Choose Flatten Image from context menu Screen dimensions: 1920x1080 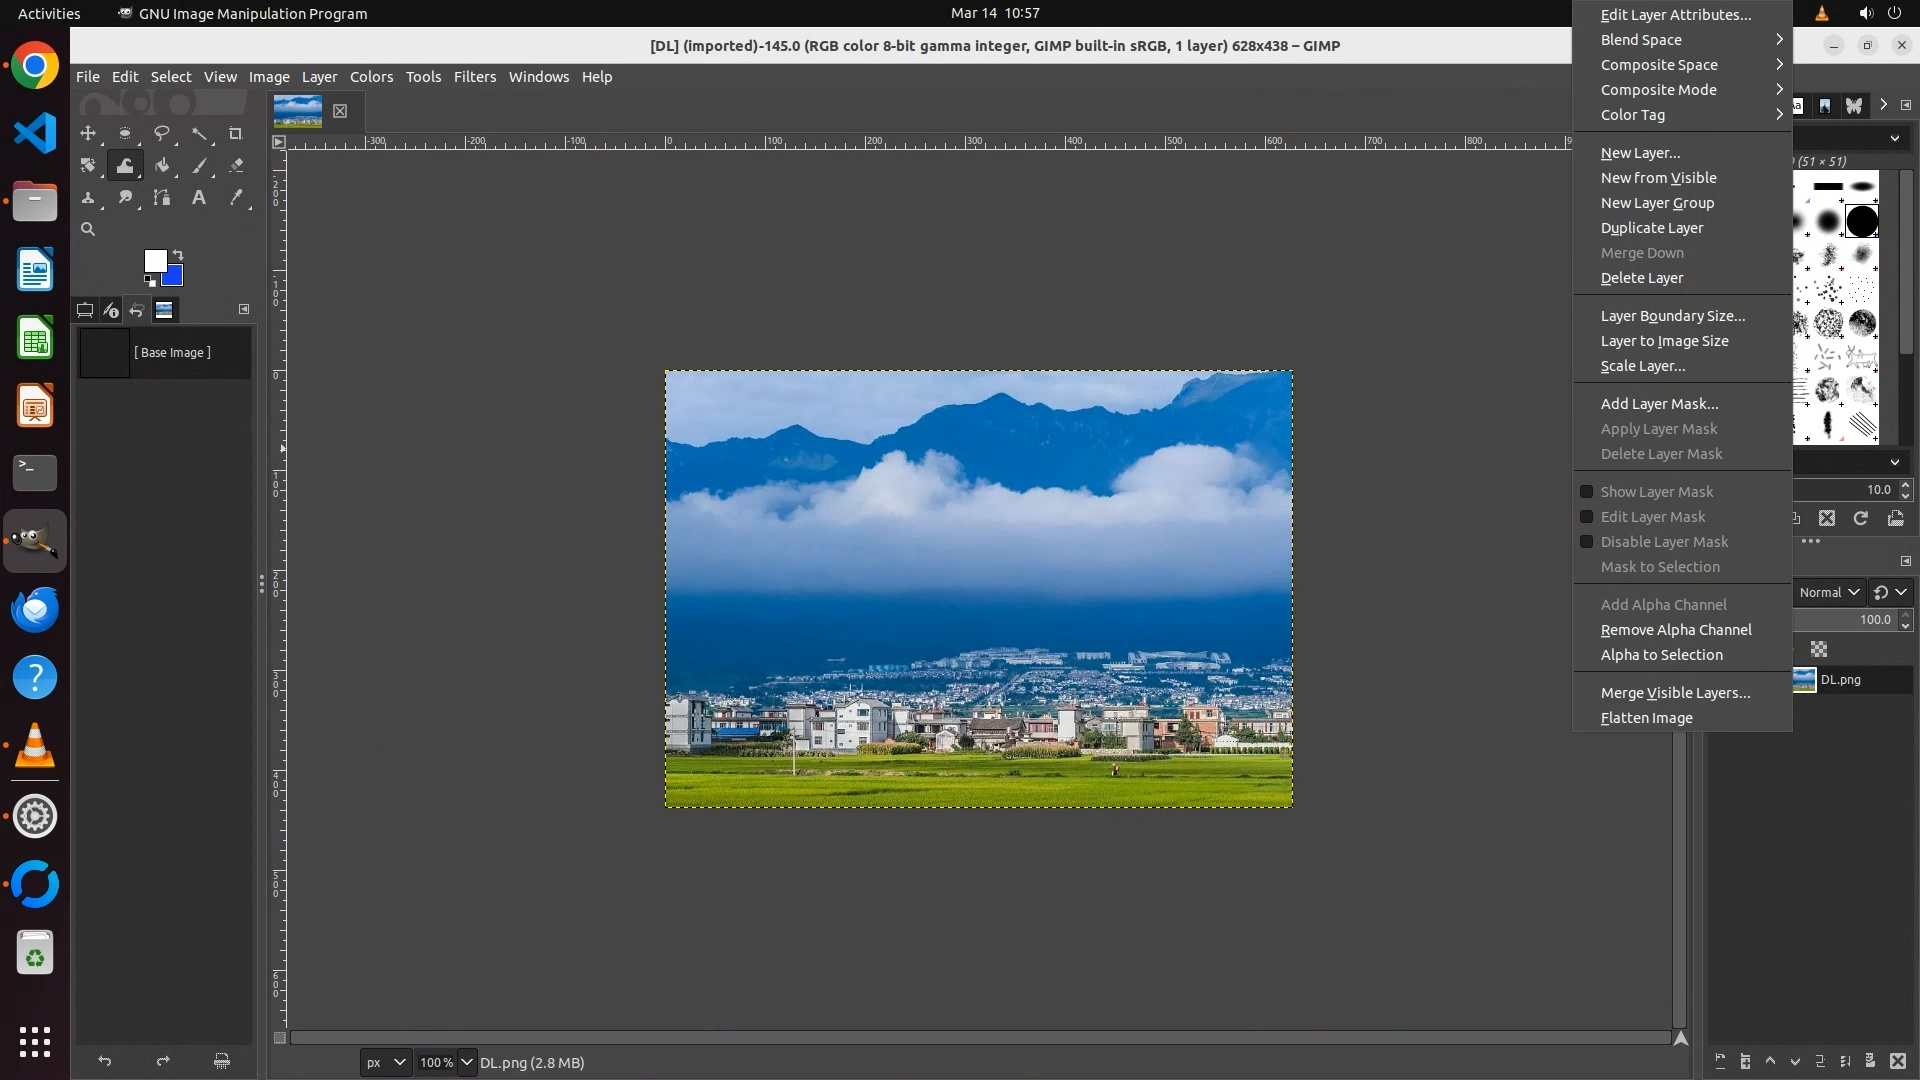point(1646,718)
